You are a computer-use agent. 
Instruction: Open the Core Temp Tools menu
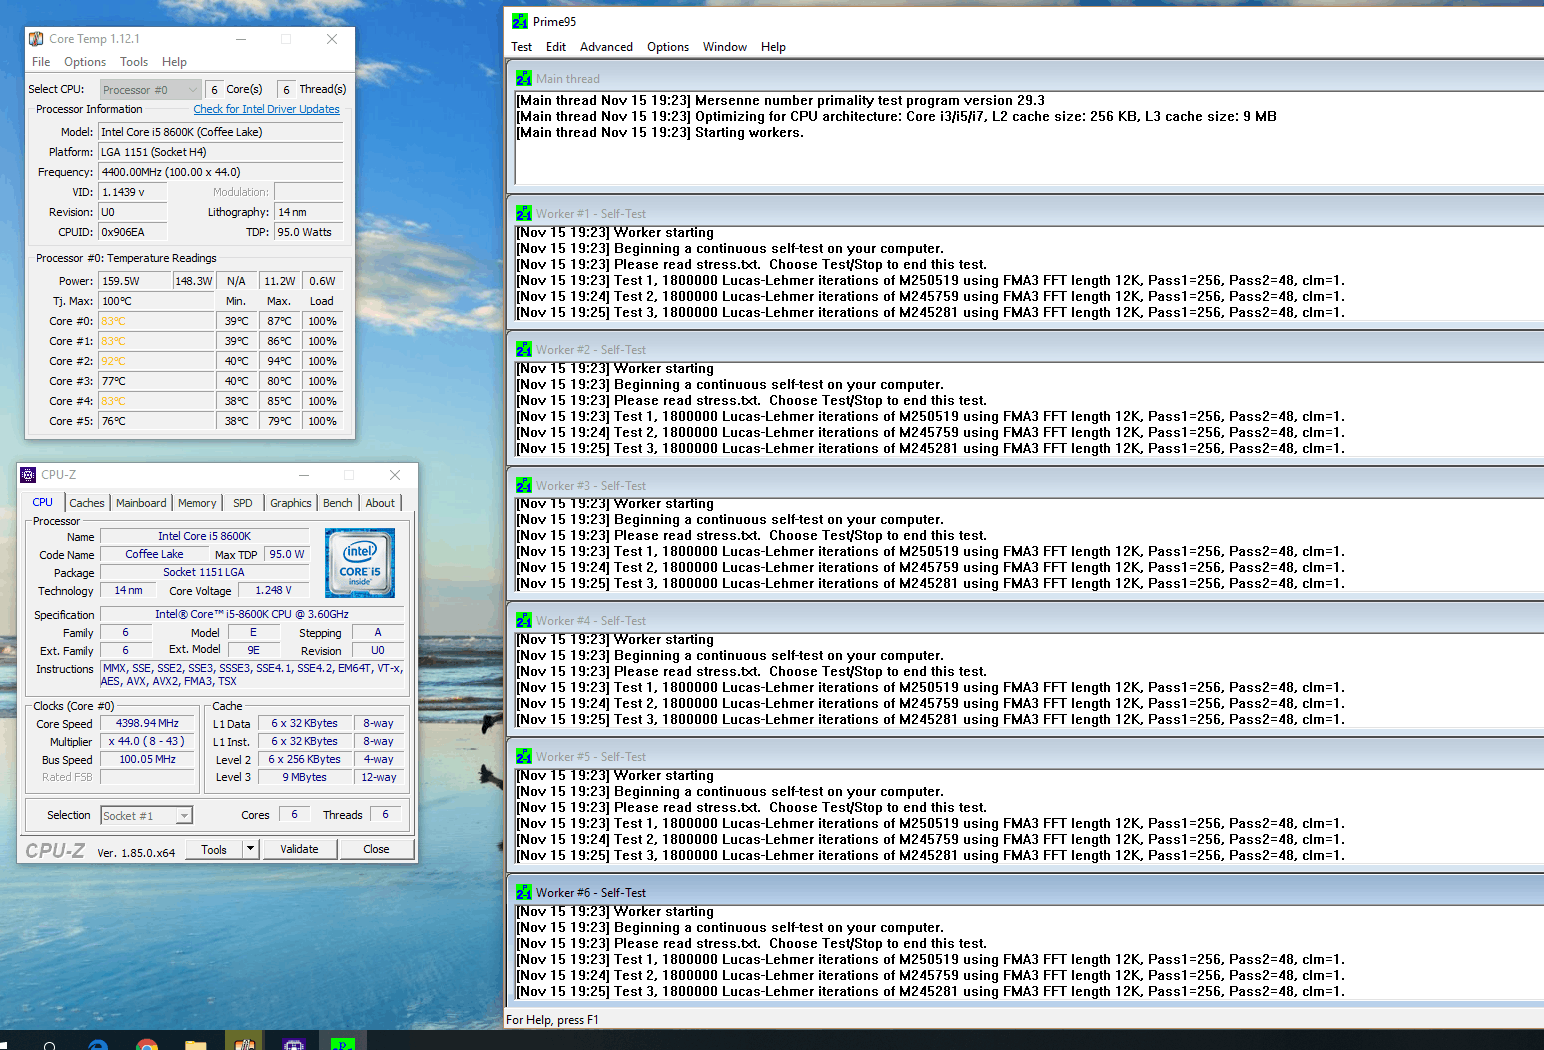pos(134,62)
